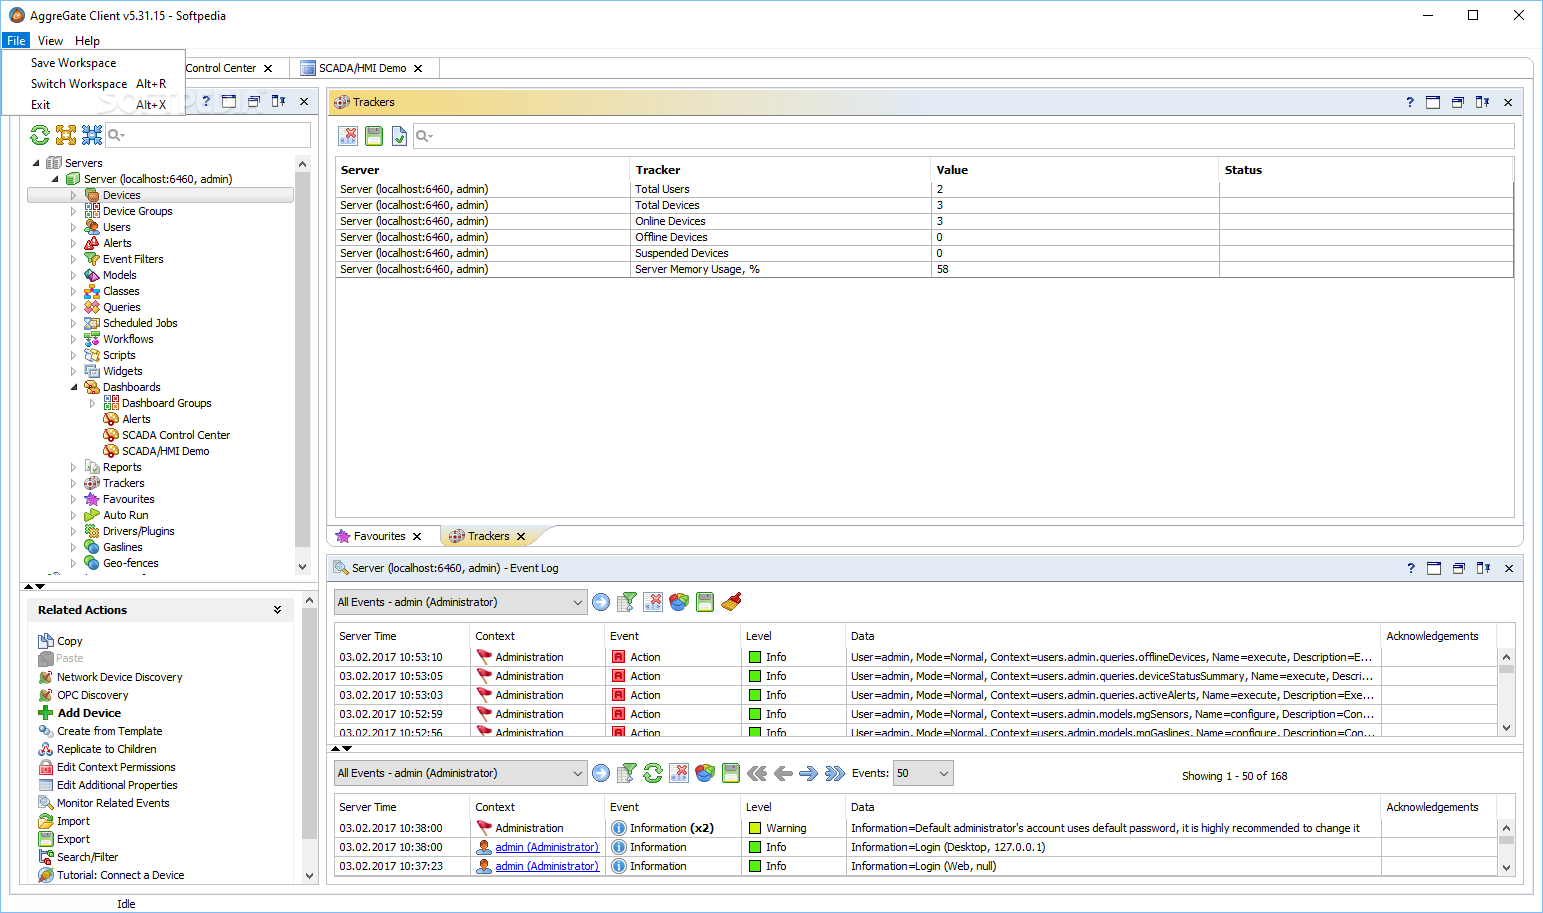
Task: Click the pie chart icon in upper event log toolbar
Action: [x=679, y=602]
